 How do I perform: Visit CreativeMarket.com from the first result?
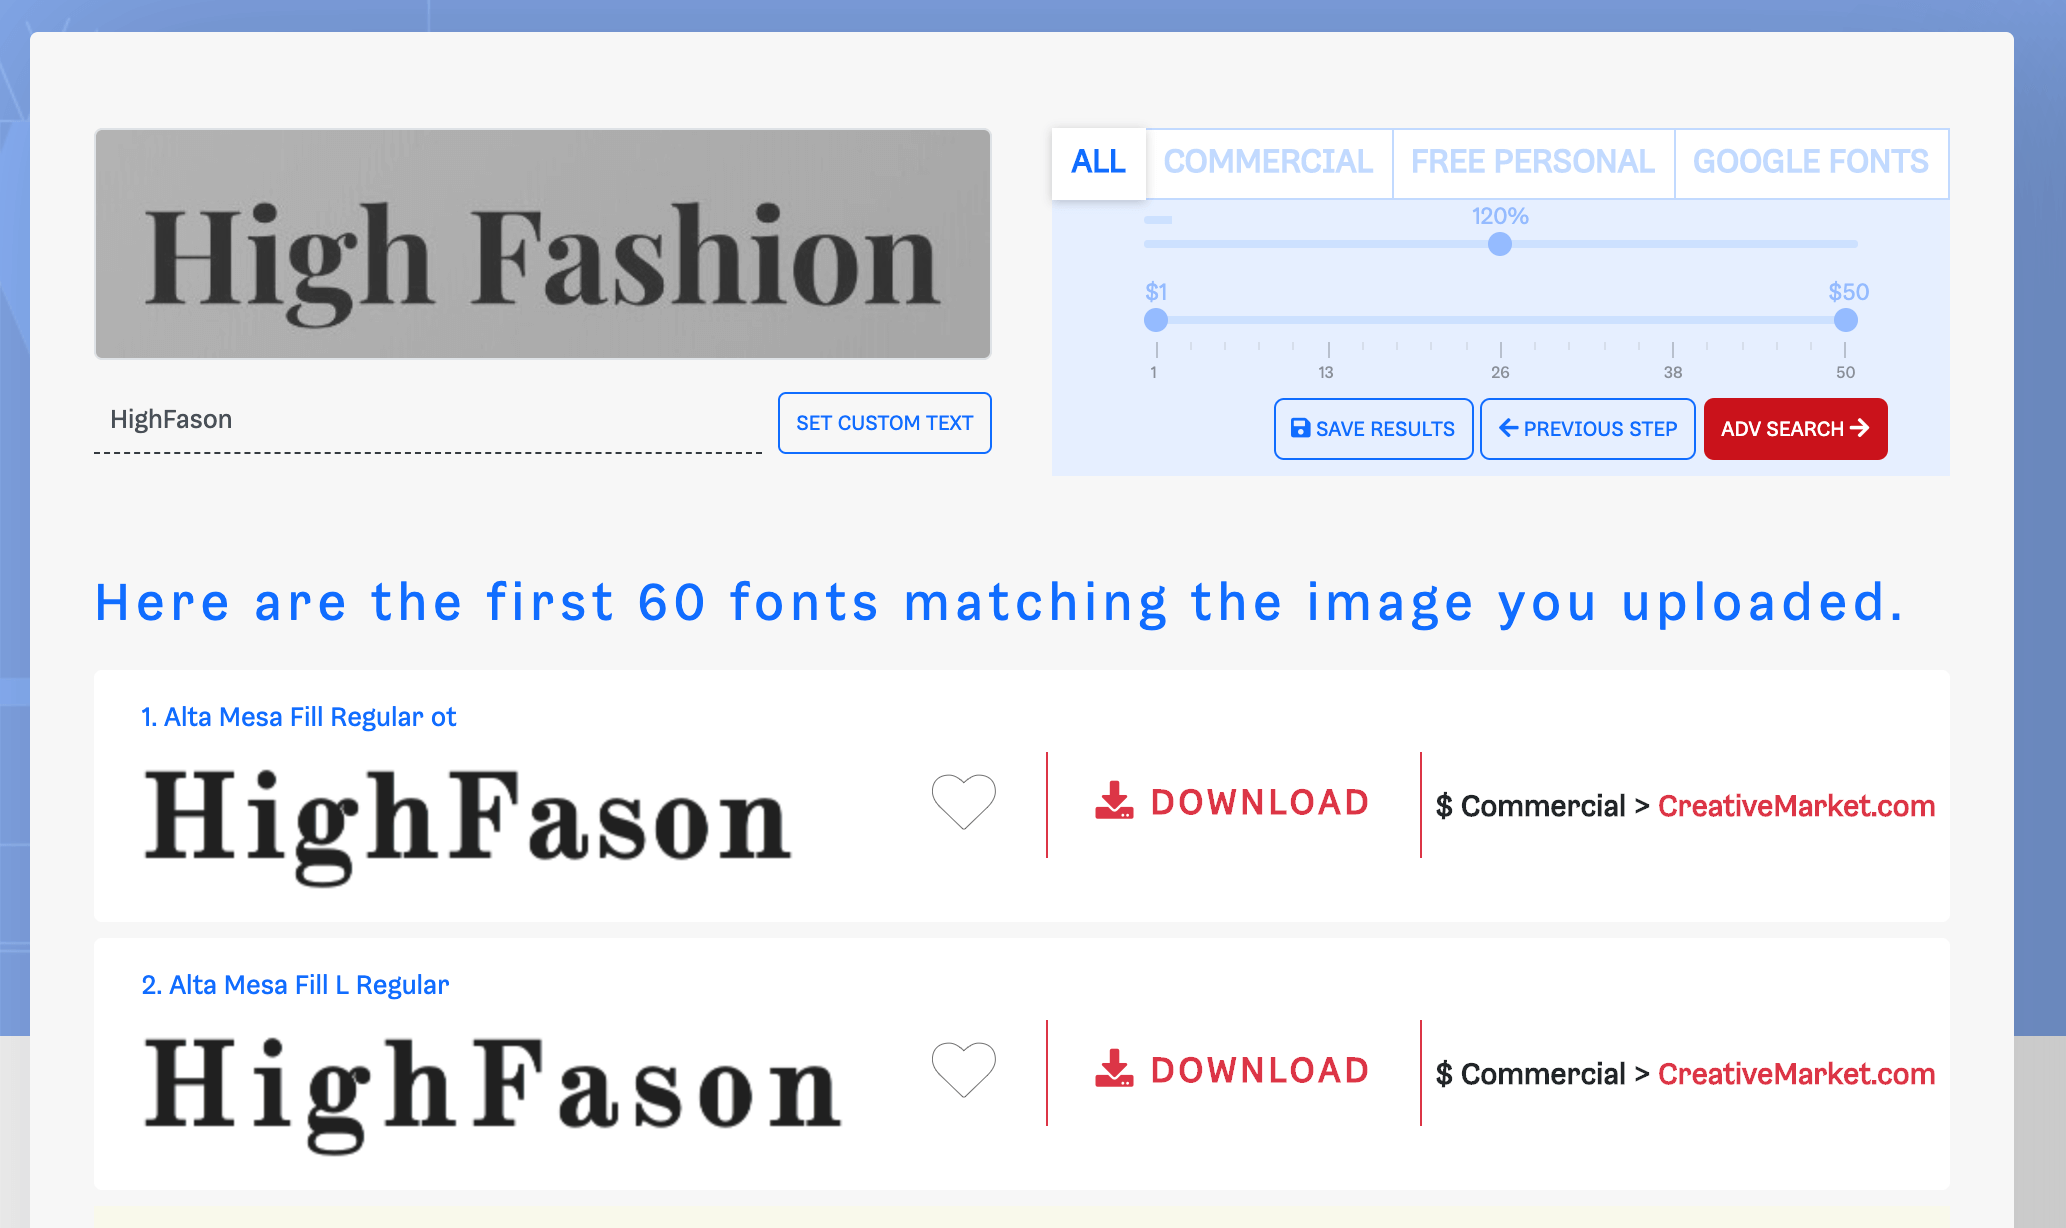click(1795, 806)
